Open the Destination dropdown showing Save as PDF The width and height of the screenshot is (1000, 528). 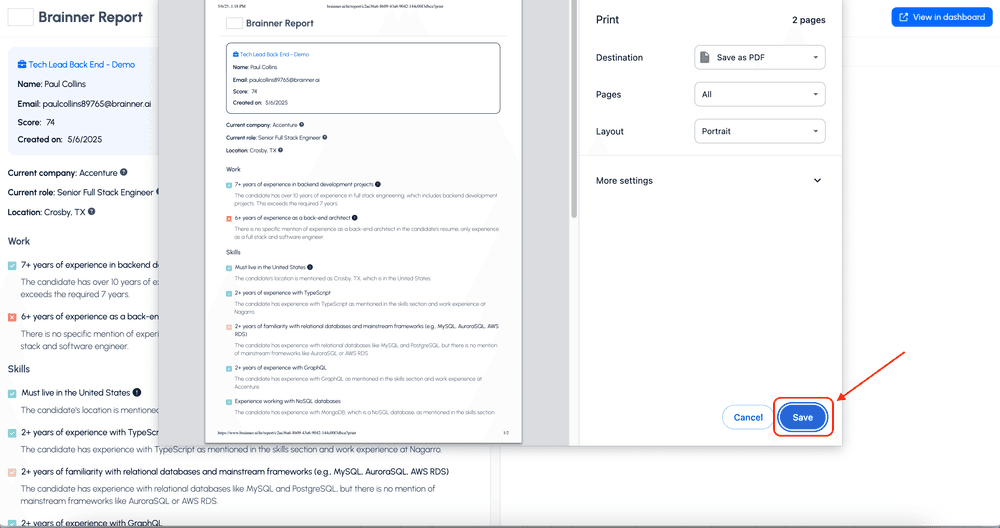(x=759, y=58)
